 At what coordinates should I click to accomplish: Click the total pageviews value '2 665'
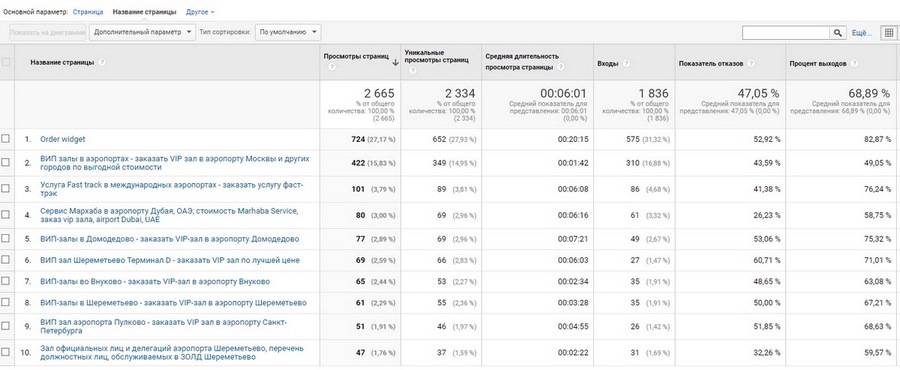coord(379,93)
